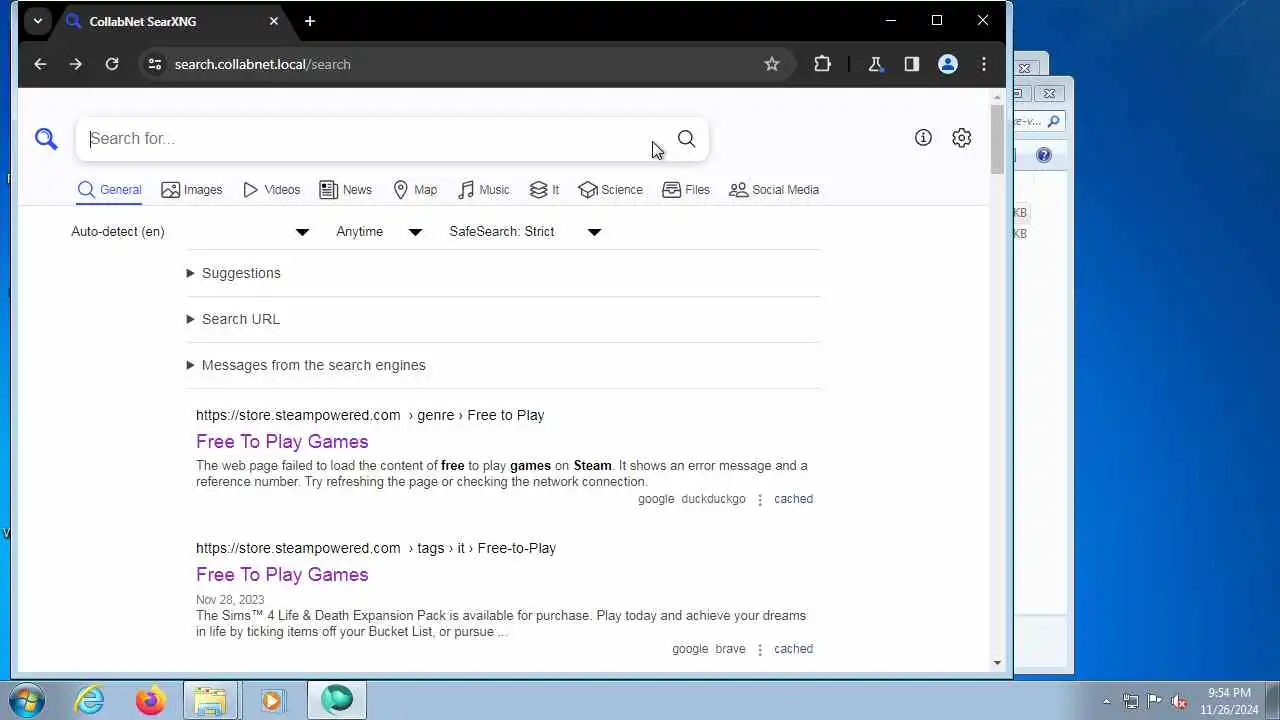Click the SearXNG magnifier logo
Screen dimensions: 1280x720
(46, 139)
